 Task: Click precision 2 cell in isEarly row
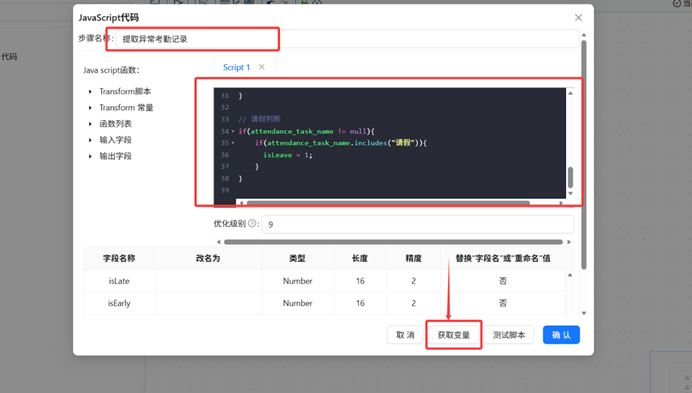coord(414,303)
